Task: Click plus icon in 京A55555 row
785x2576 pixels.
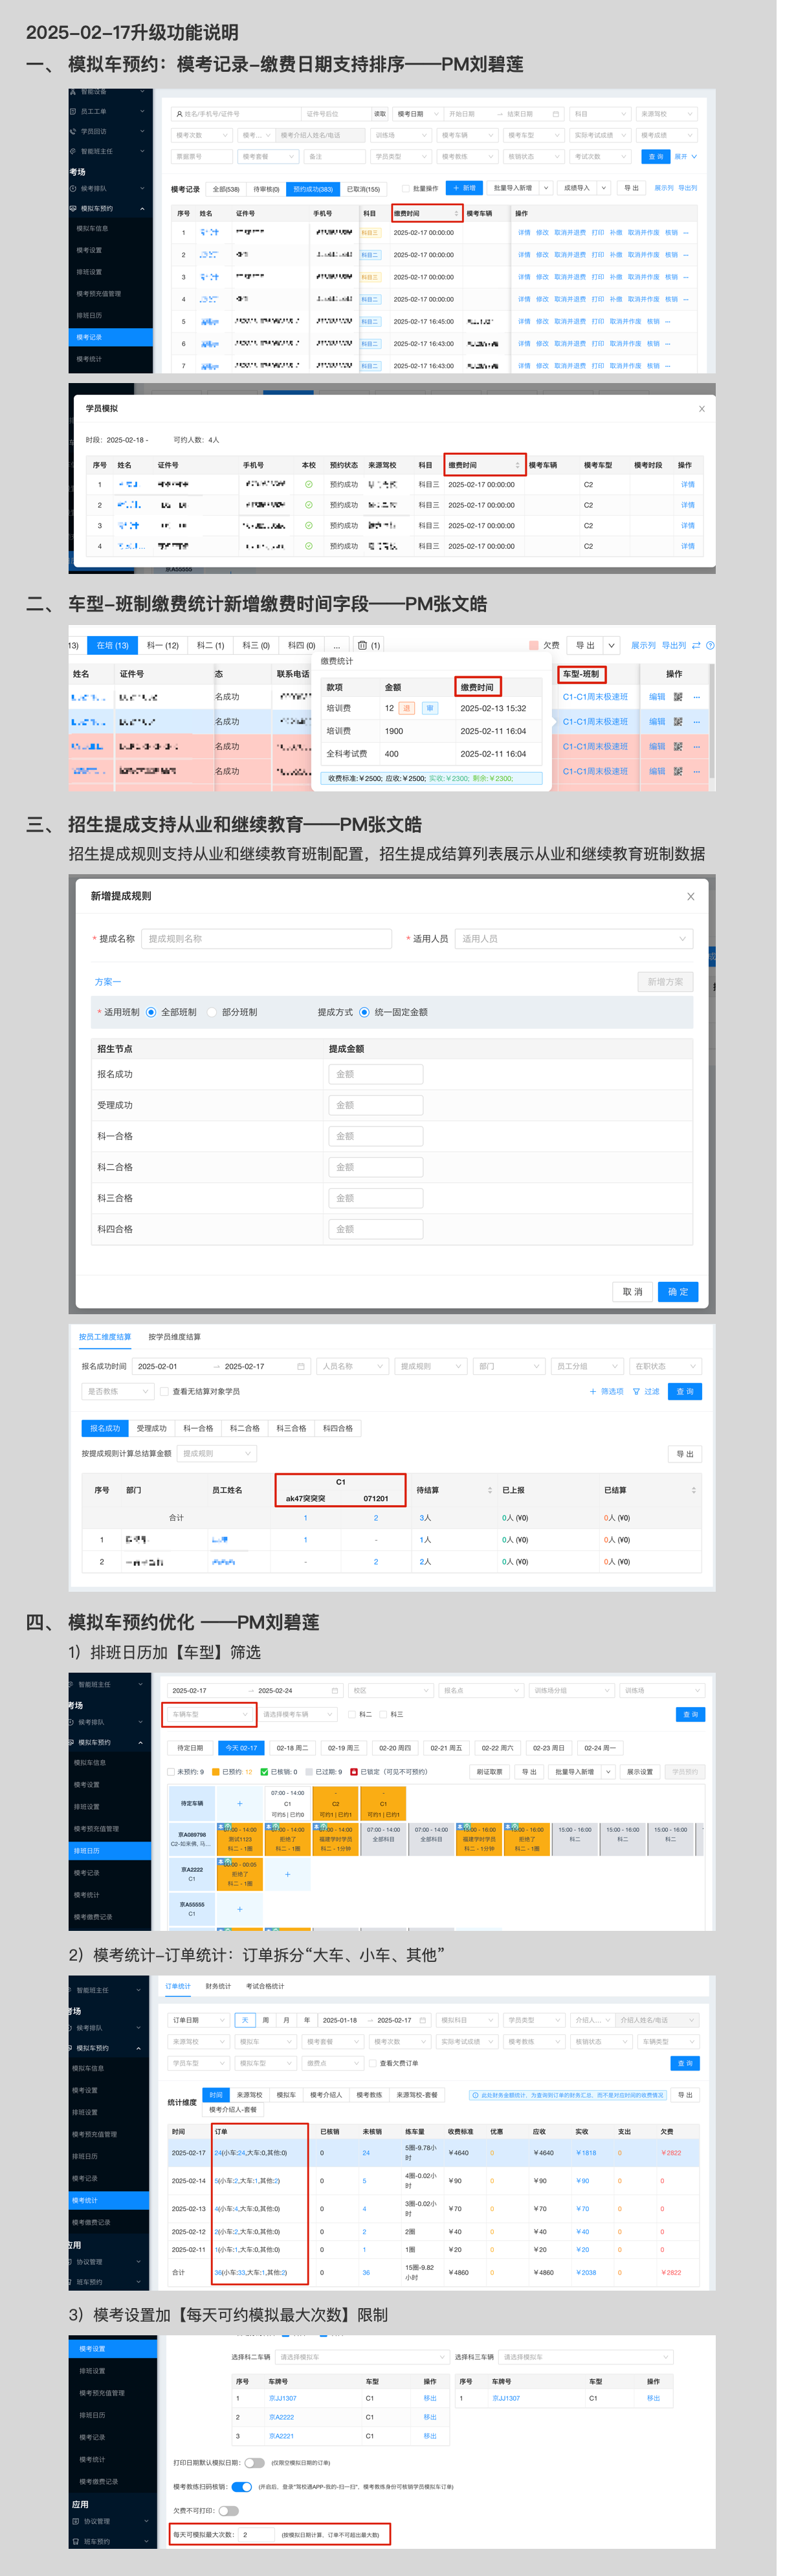Action: point(240,1909)
